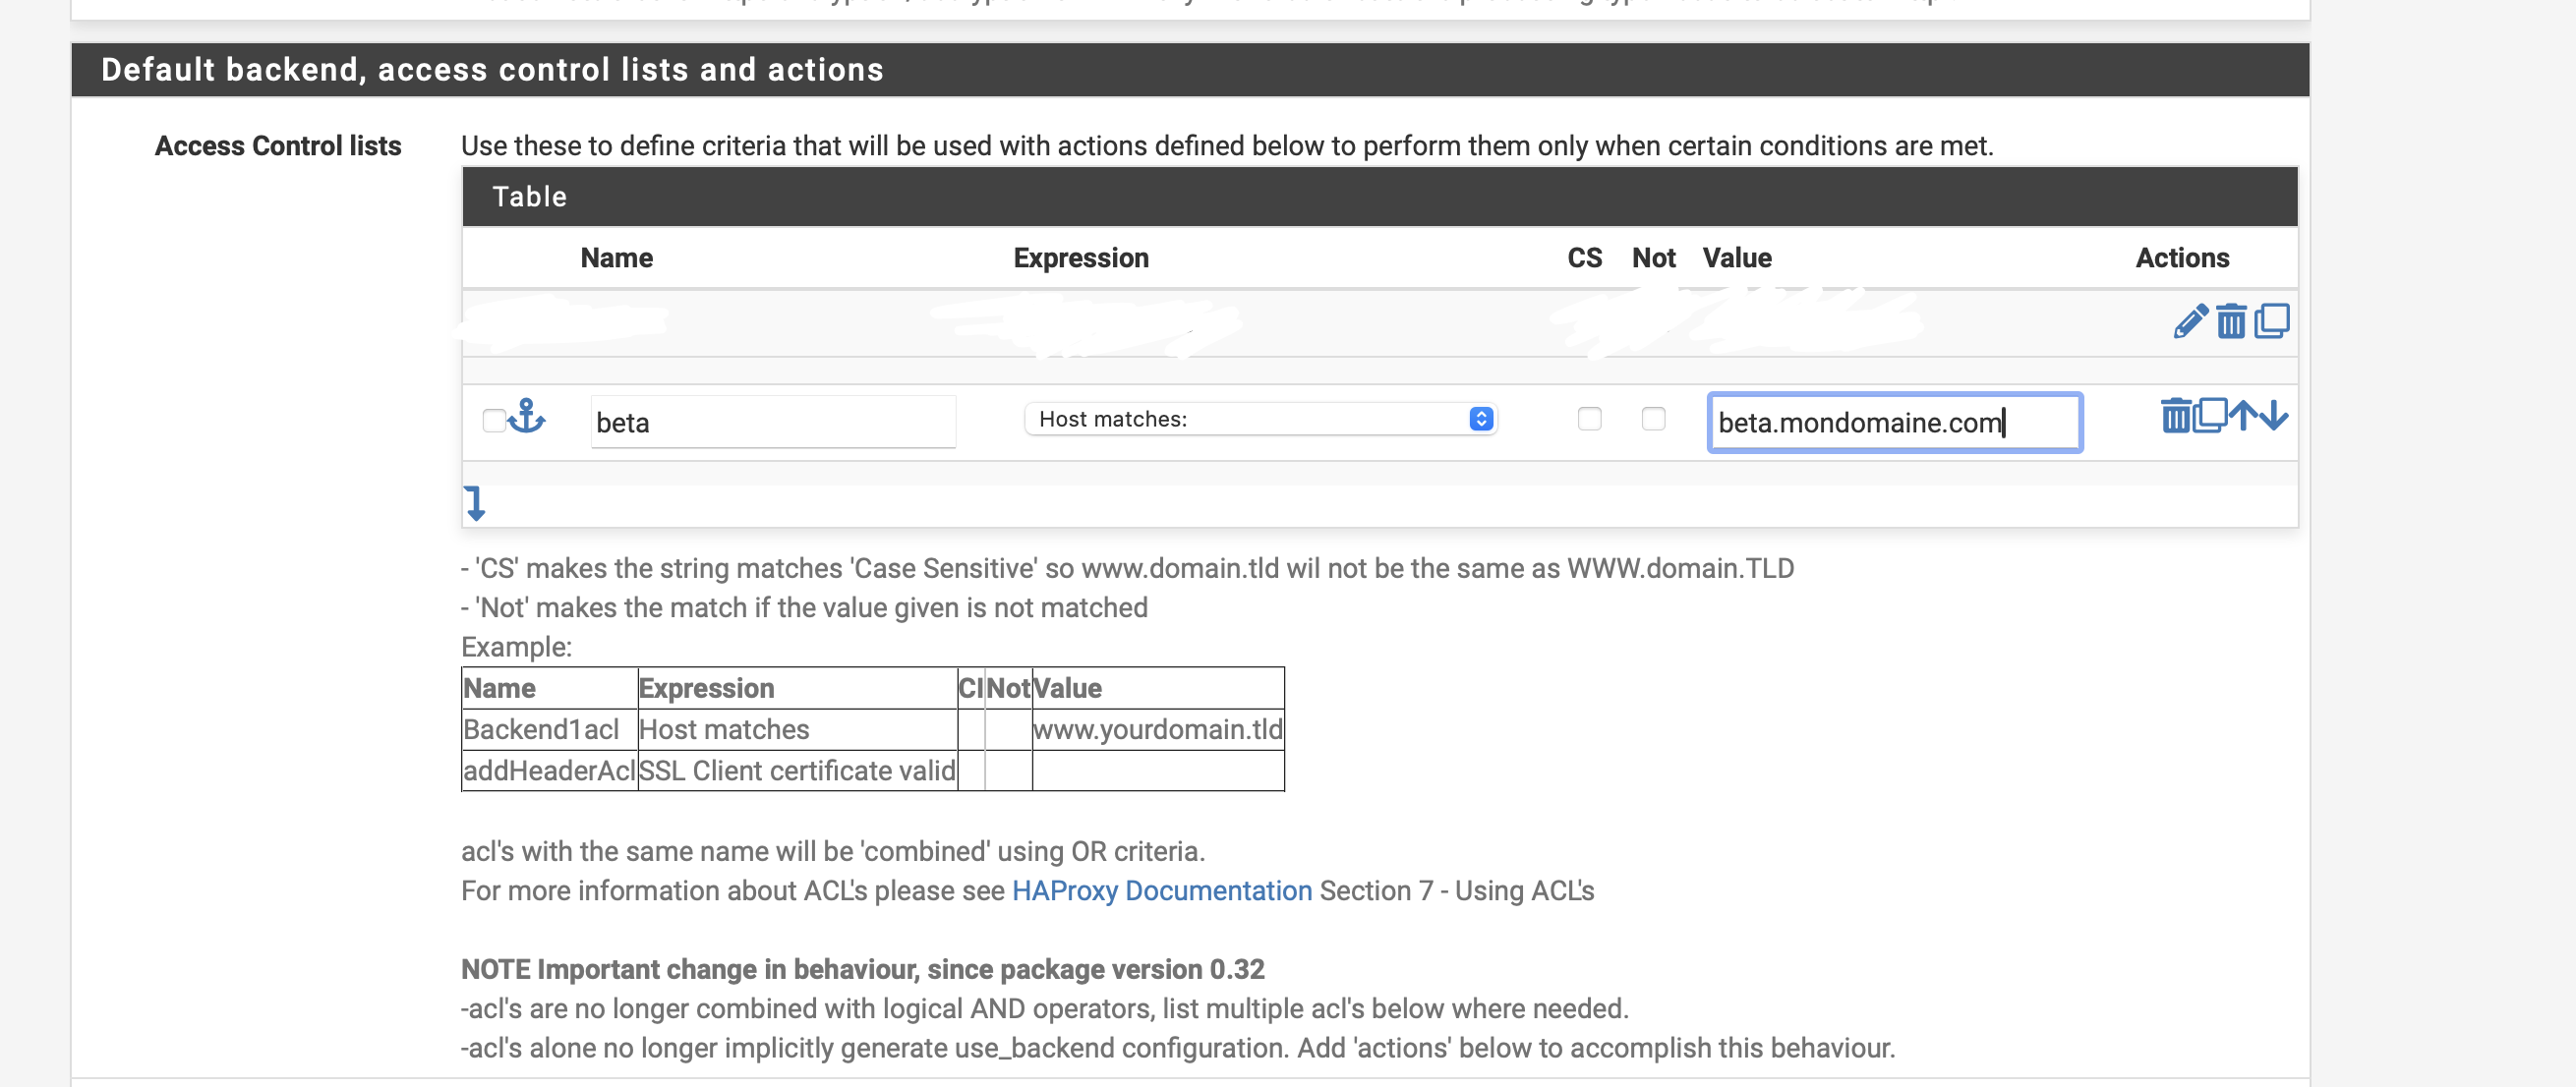Tick the beta row selection checkbox
The width and height of the screenshot is (2576, 1087).
[493, 420]
